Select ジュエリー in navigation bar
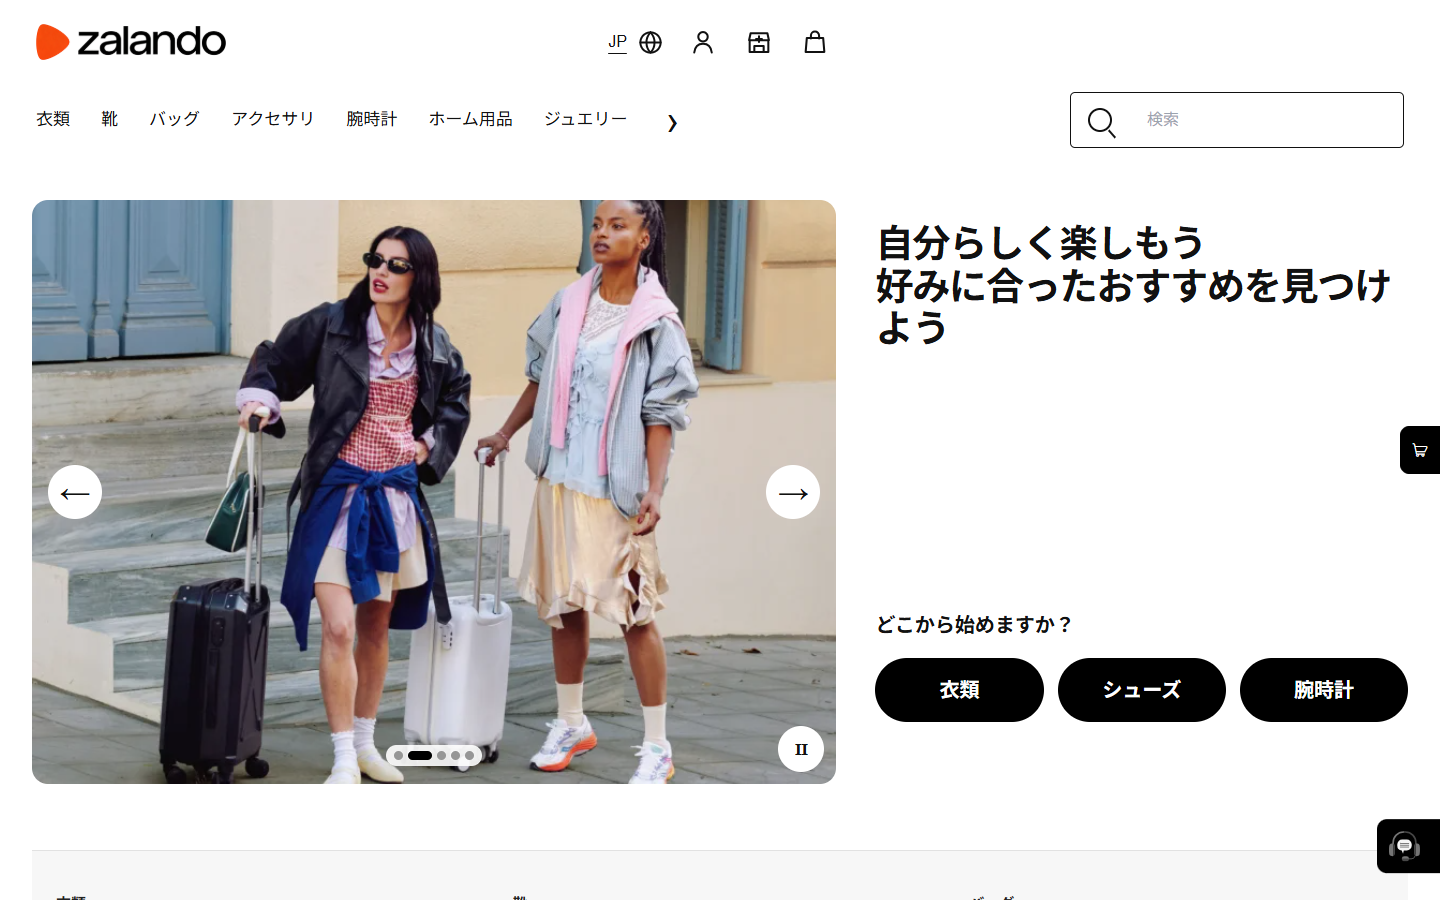 click(x=586, y=119)
